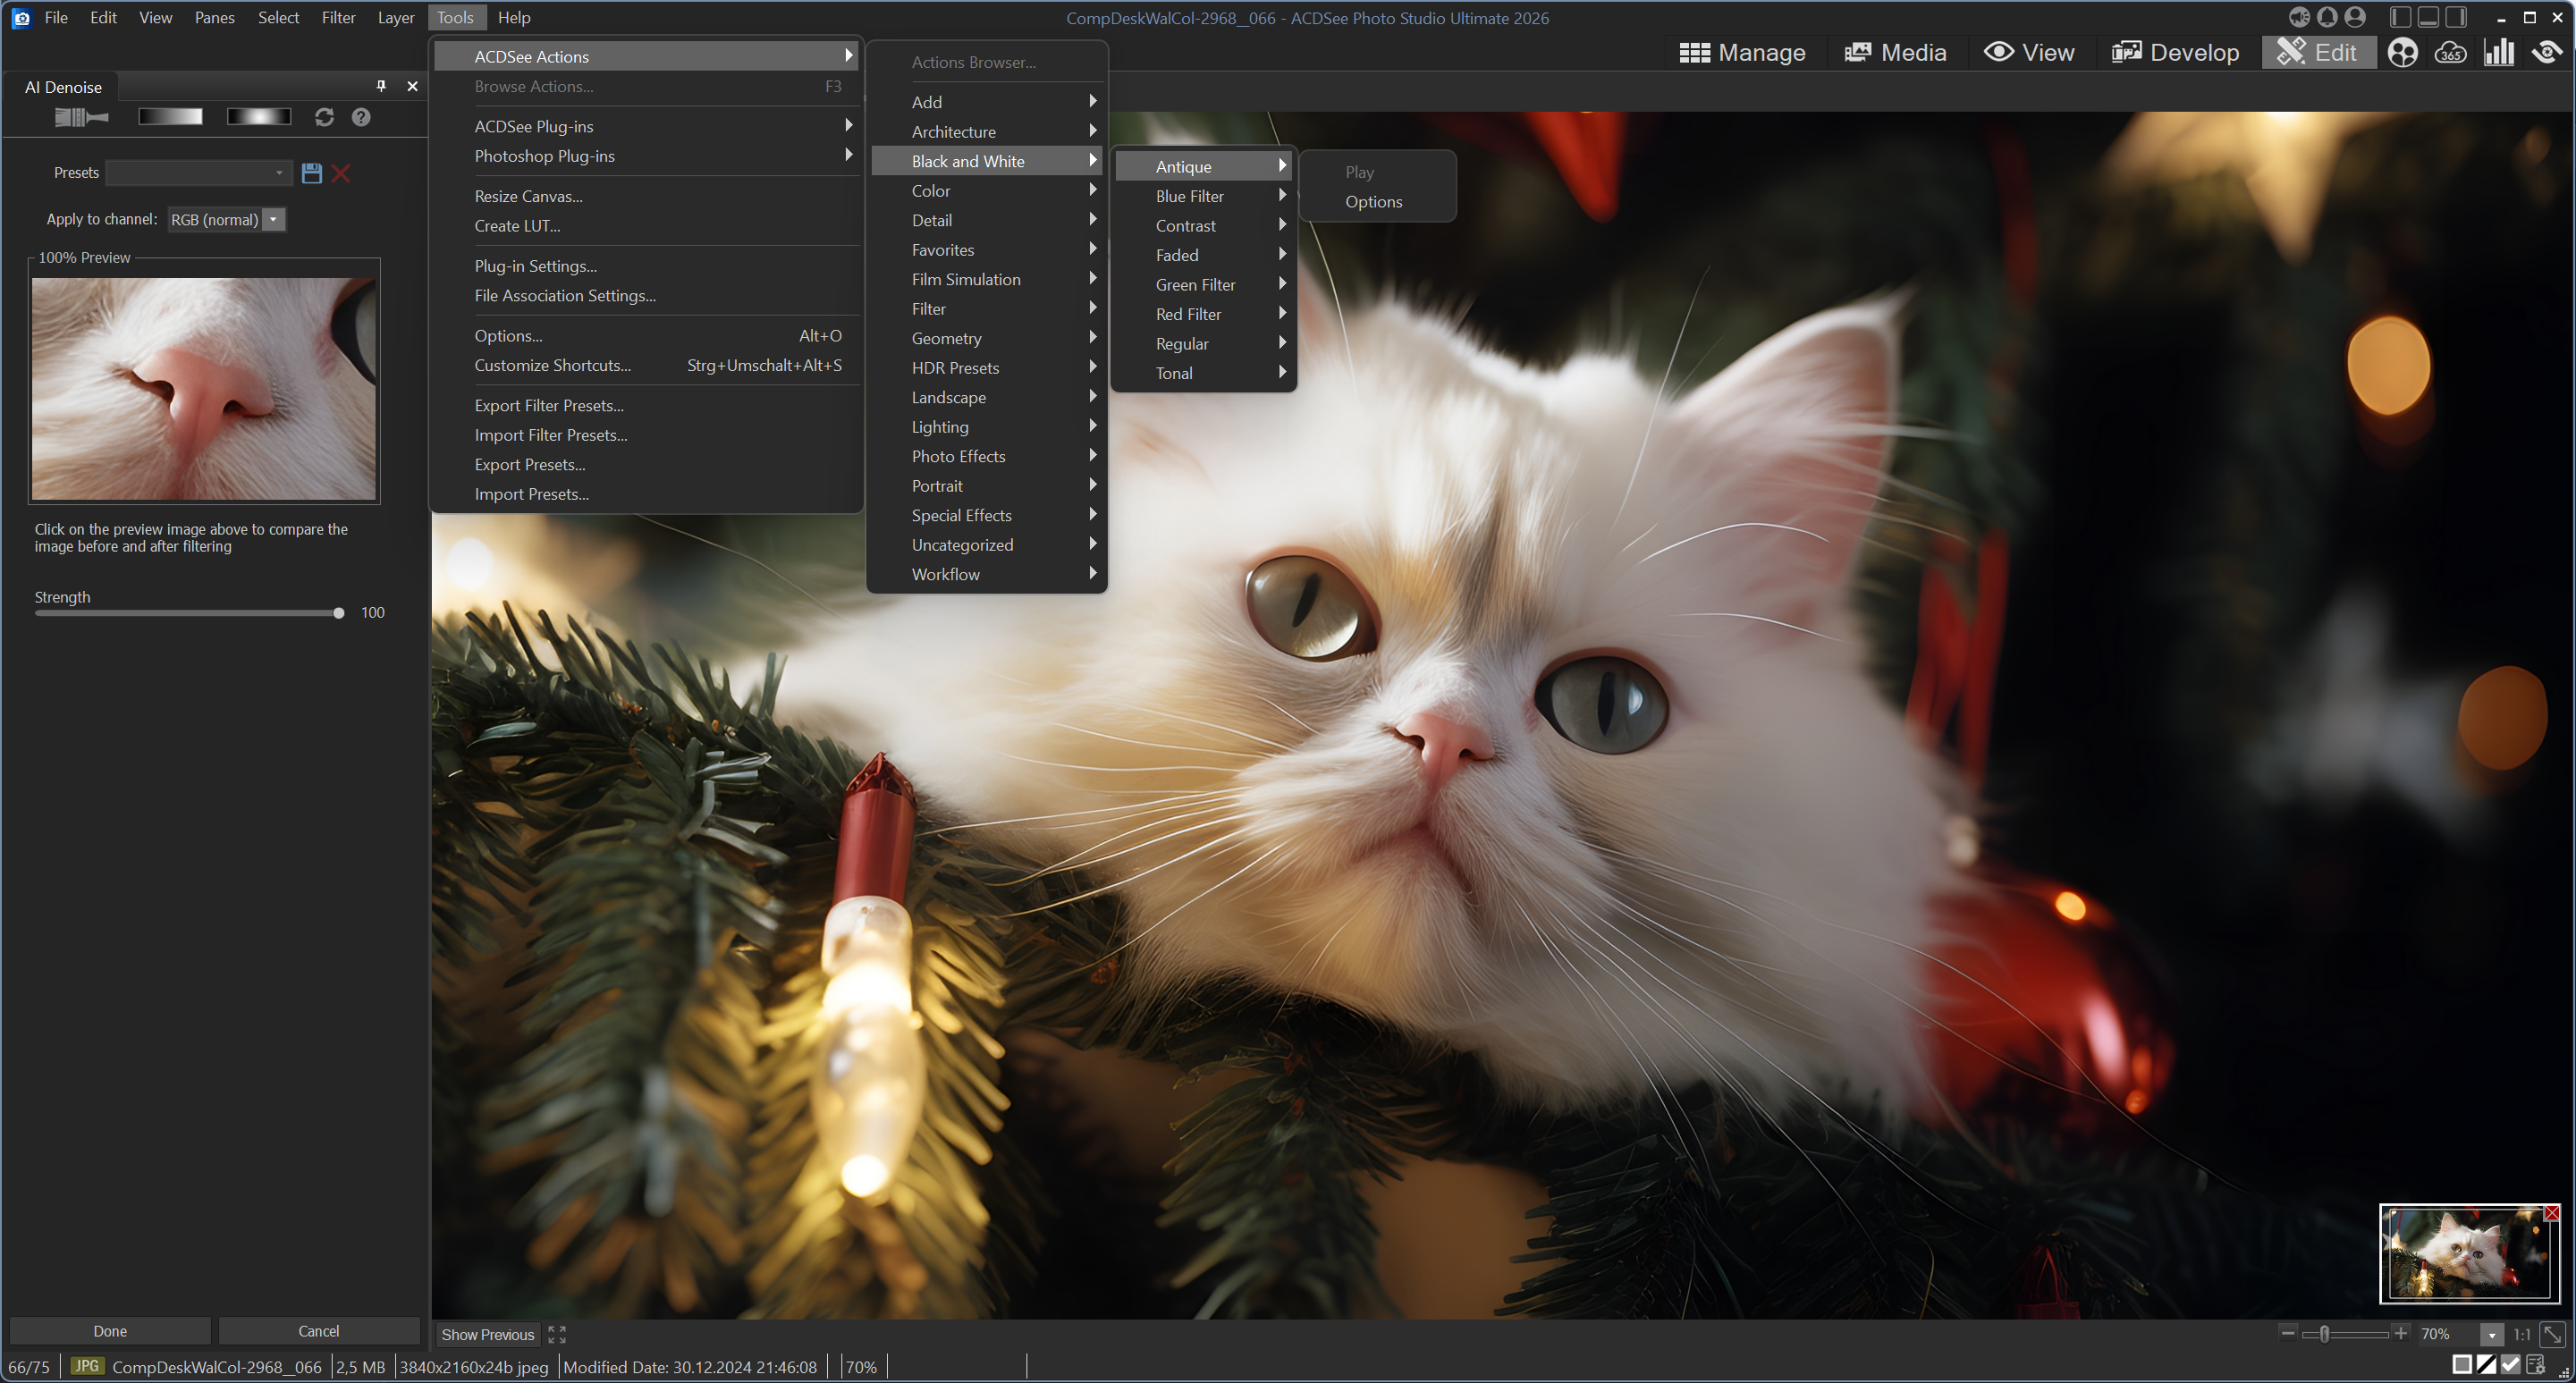
Task: Click the save preset floppy disk icon
Action: click(x=312, y=173)
